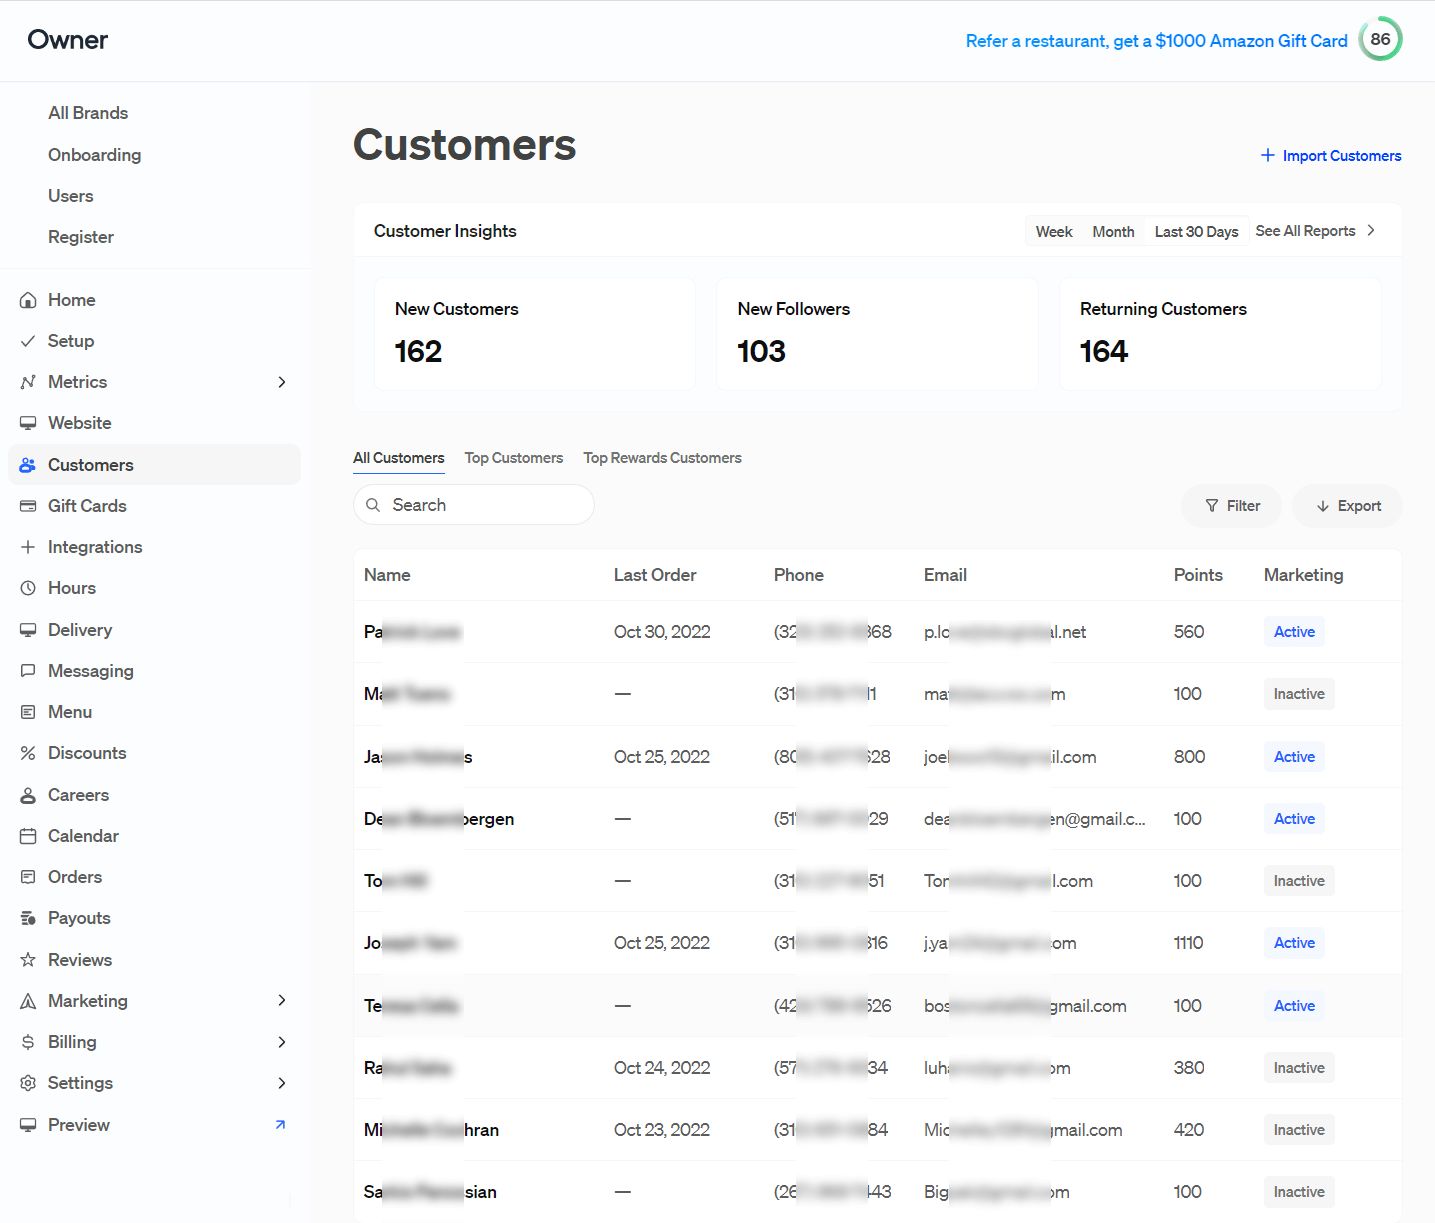The width and height of the screenshot is (1435, 1223).
Task: Switch to Top Customers tab
Action: click(514, 458)
